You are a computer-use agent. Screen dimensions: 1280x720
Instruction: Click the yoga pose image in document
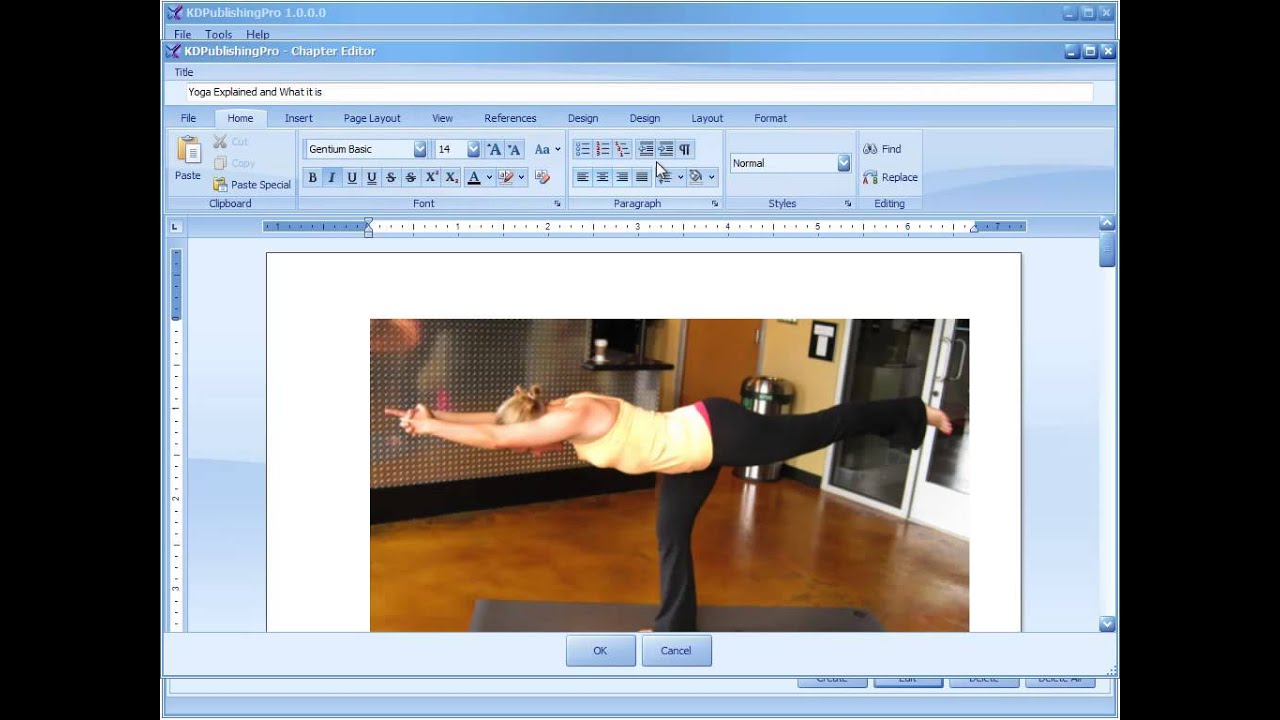pyautogui.click(x=669, y=475)
